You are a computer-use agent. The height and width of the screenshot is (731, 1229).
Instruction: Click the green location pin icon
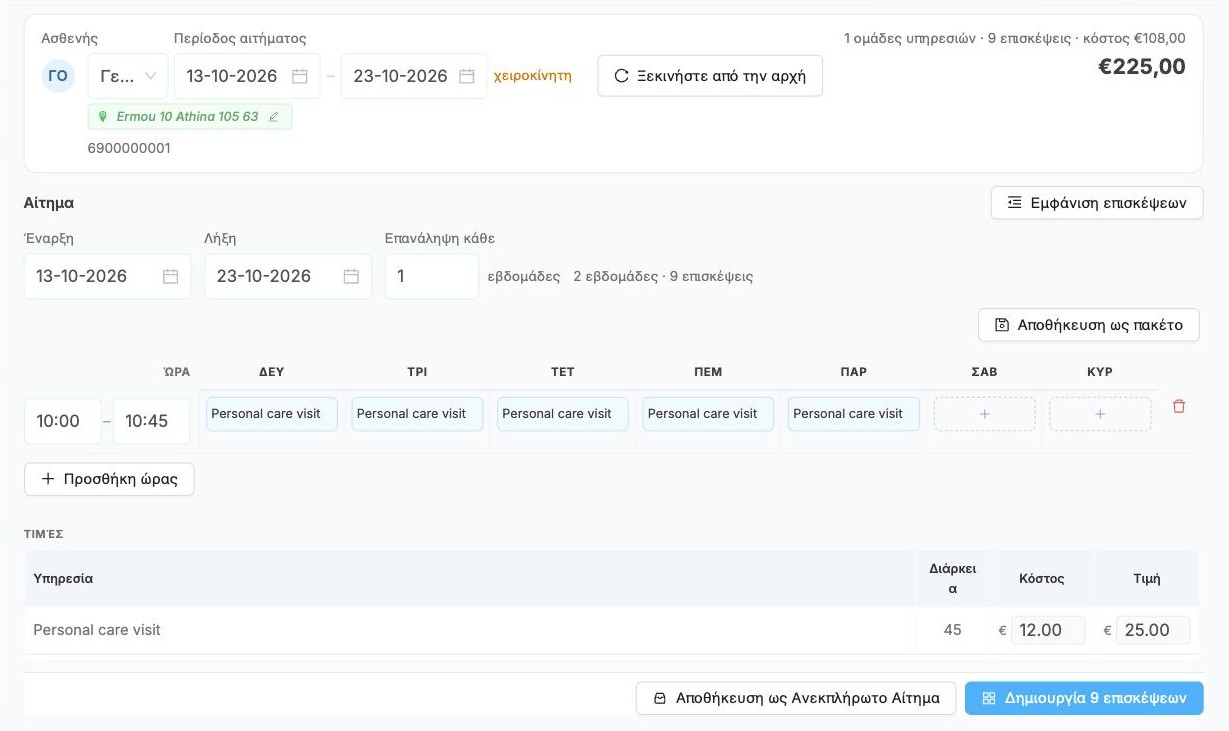tap(102, 117)
